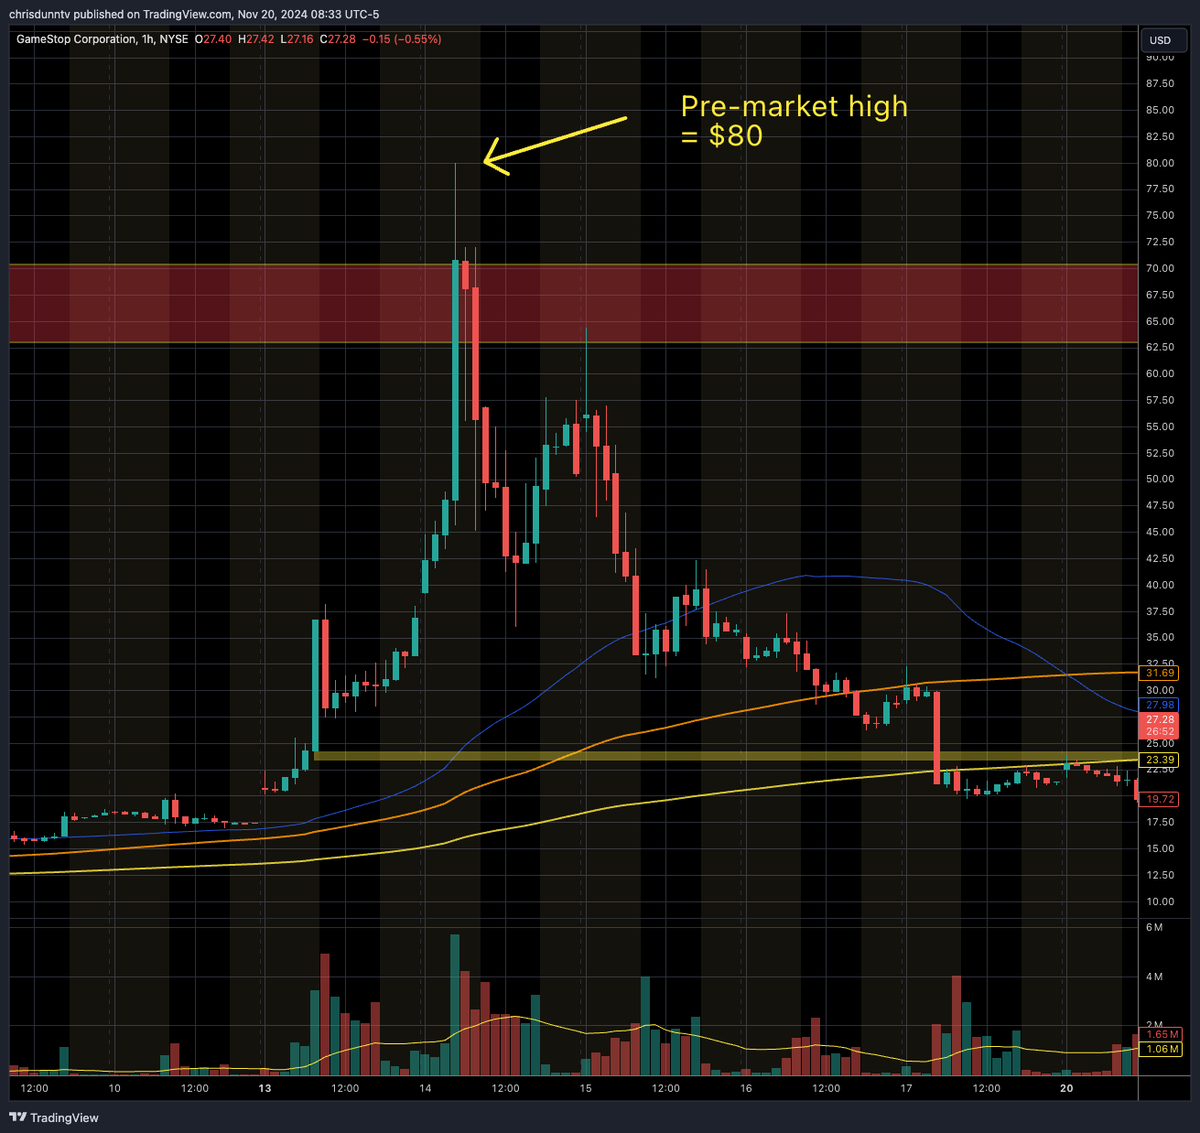Click date label 14 on time axis

[425, 1088]
